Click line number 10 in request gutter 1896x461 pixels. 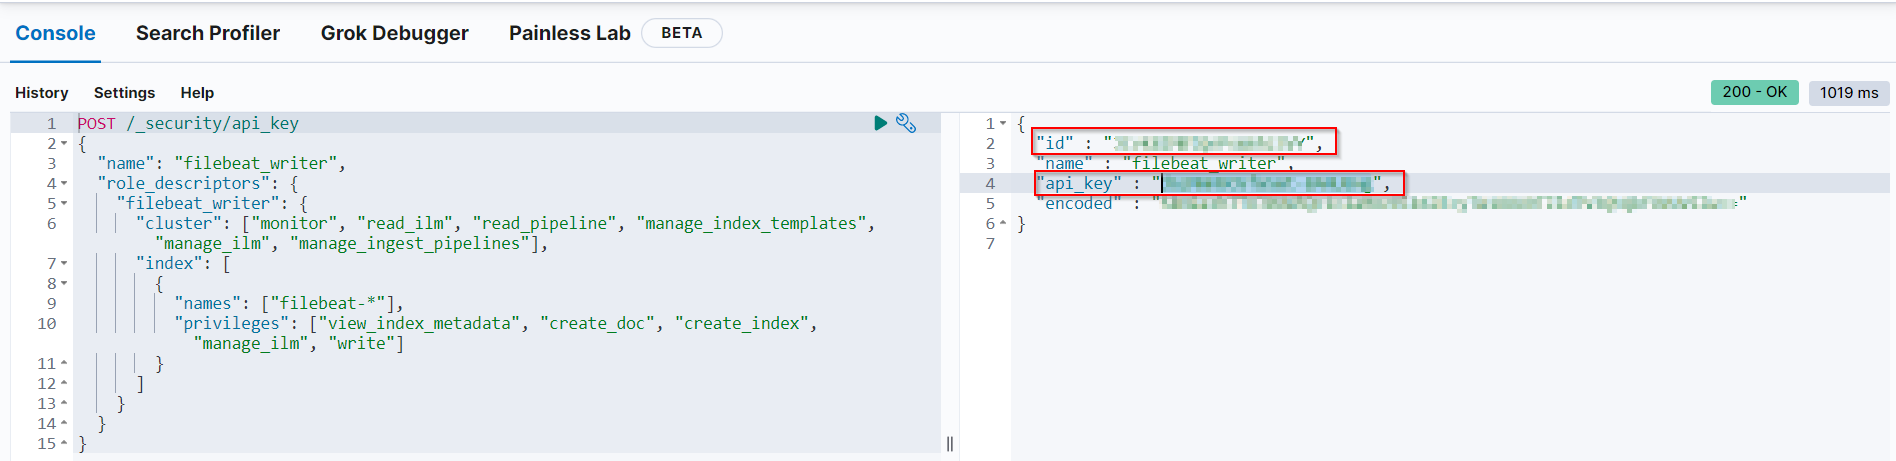[46, 323]
